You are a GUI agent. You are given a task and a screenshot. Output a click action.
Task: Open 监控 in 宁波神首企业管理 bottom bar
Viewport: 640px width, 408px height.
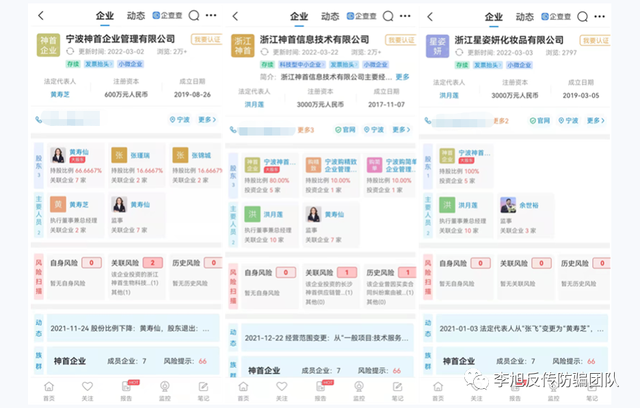click(165, 391)
